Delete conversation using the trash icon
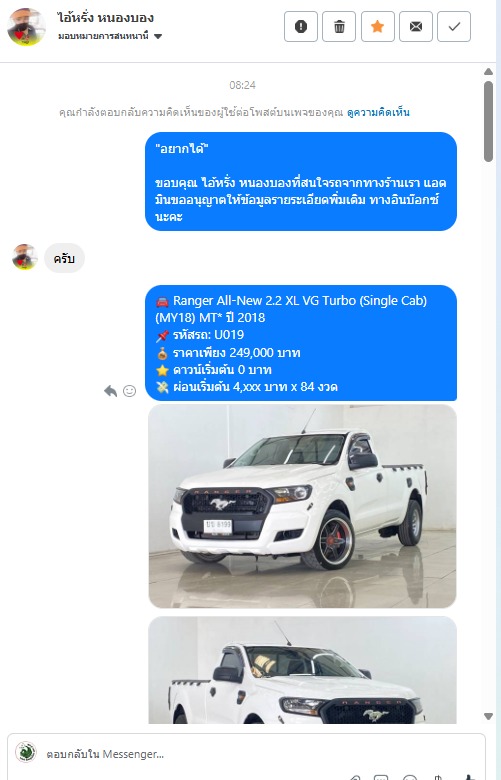The image size is (501, 780). click(339, 26)
